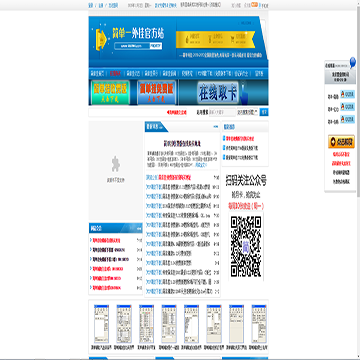Click the missing plugin placeholder icon
This screenshot has height=360, width=360.
point(116,164)
